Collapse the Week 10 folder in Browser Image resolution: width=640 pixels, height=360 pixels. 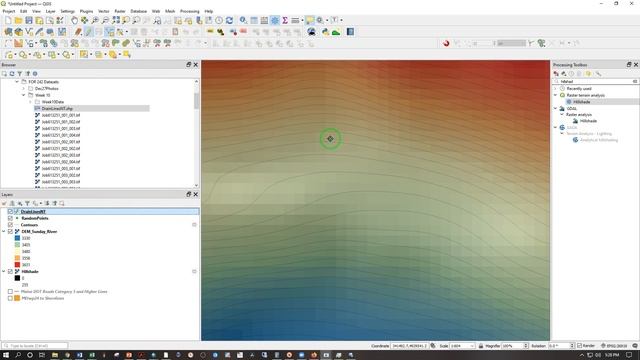click(x=24, y=95)
